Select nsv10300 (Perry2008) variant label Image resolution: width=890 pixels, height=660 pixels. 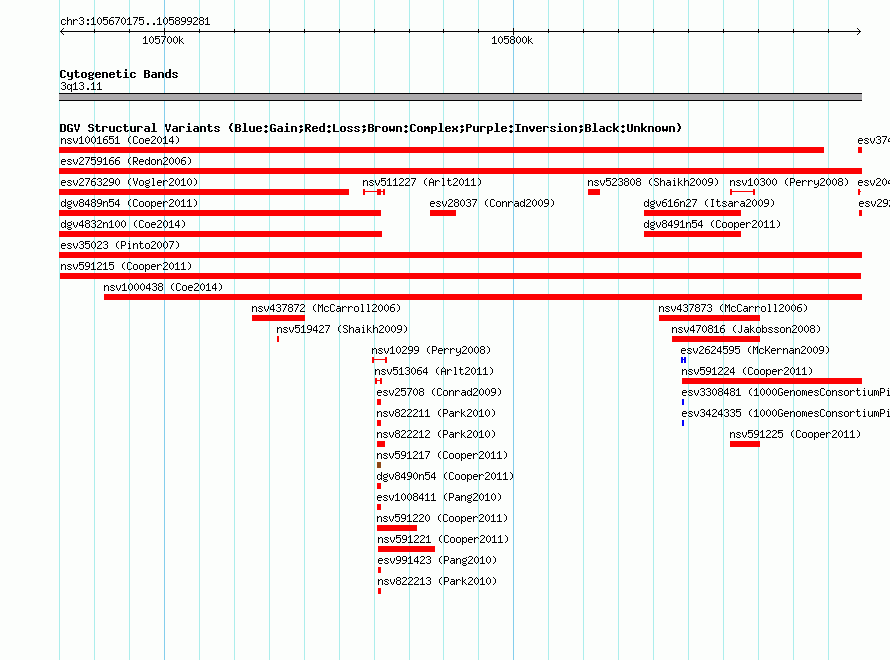click(x=789, y=182)
